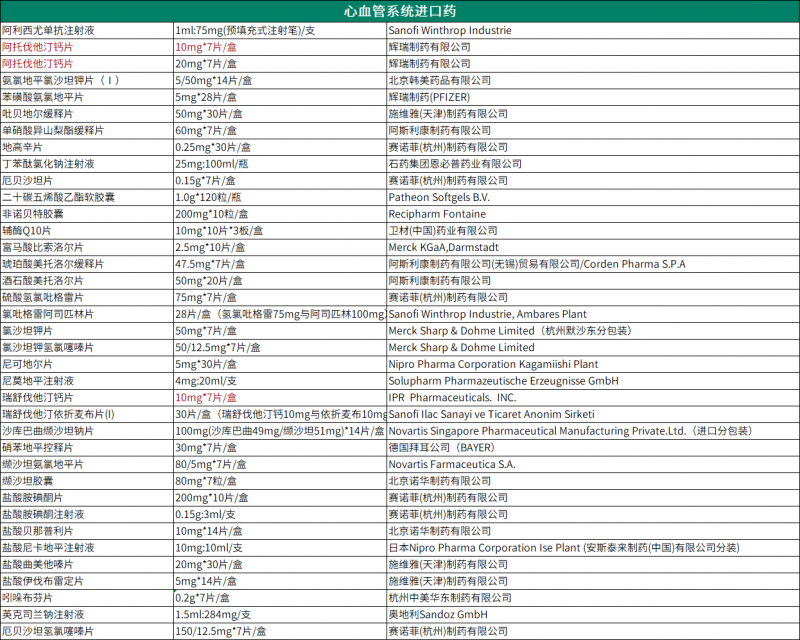Select the "50/12.5mg*7片/盒" specification
This screenshot has width=800, height=640.
click(x=218, y=348)
